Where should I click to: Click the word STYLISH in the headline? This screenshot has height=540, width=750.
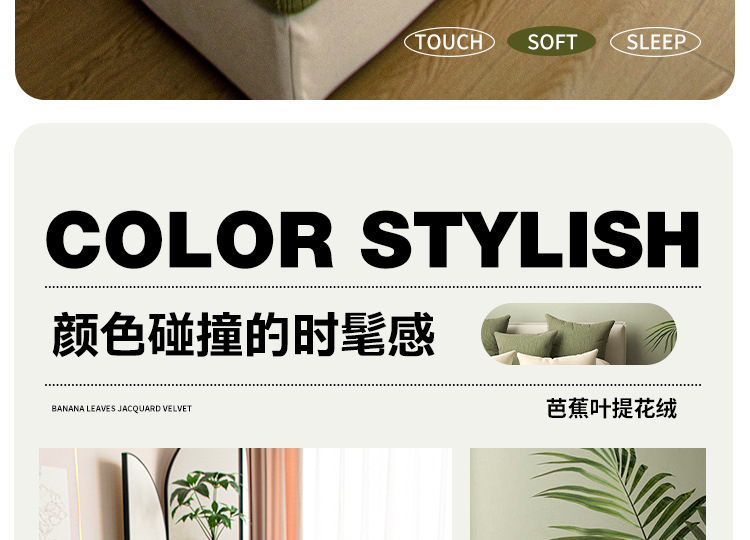click(x=530, y=239)
